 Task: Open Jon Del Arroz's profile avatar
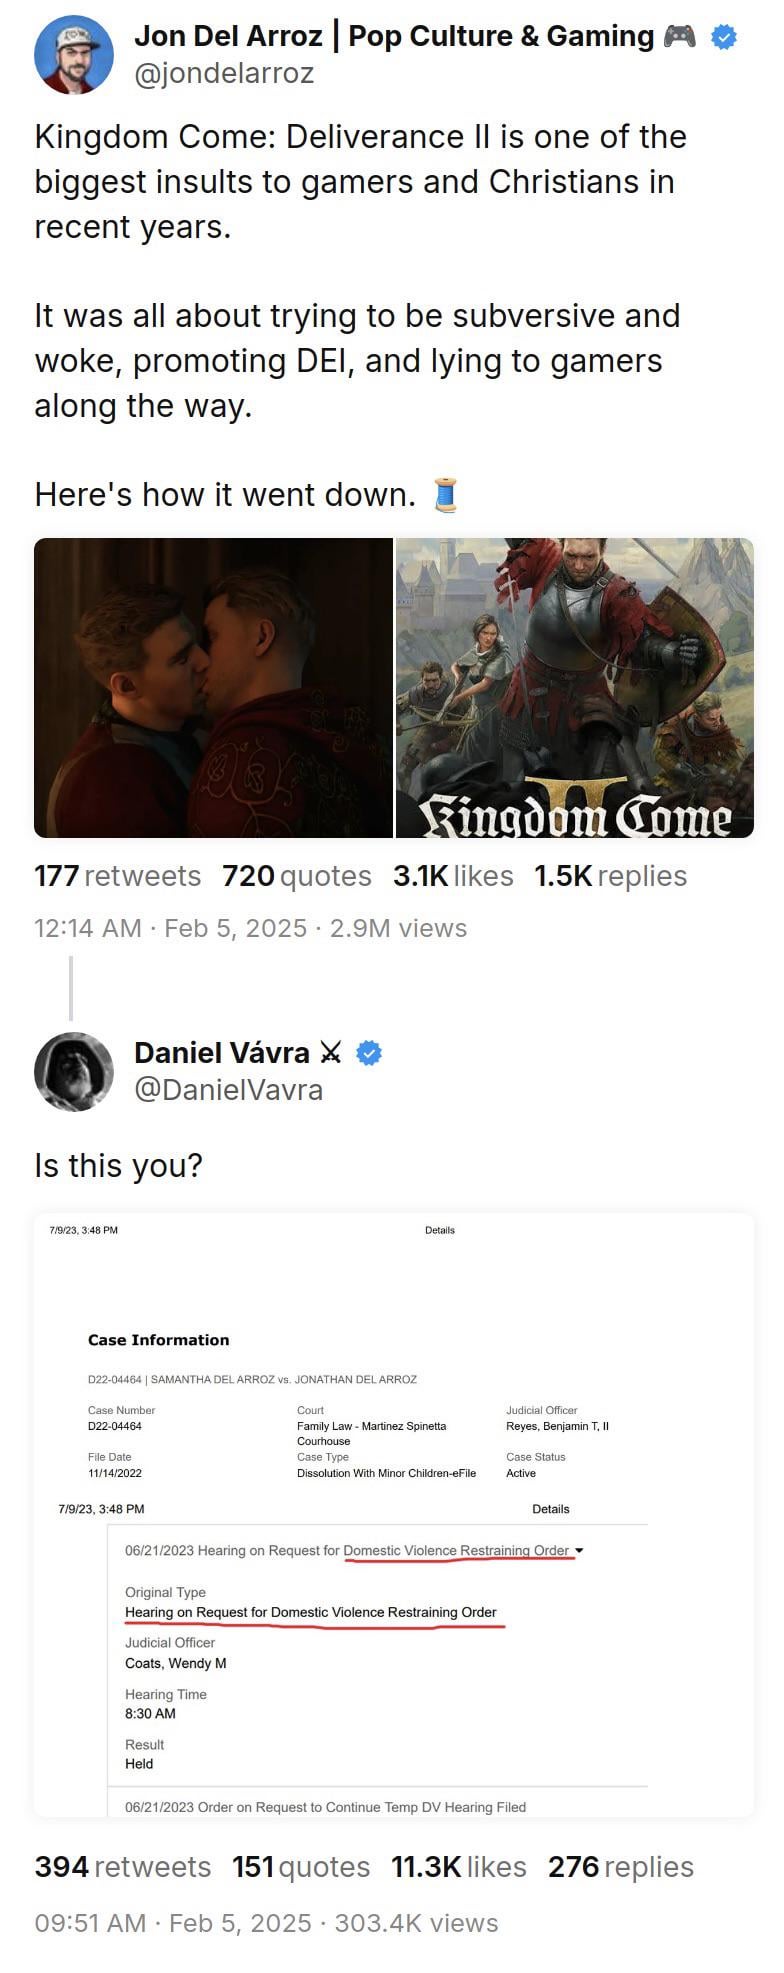74,55
